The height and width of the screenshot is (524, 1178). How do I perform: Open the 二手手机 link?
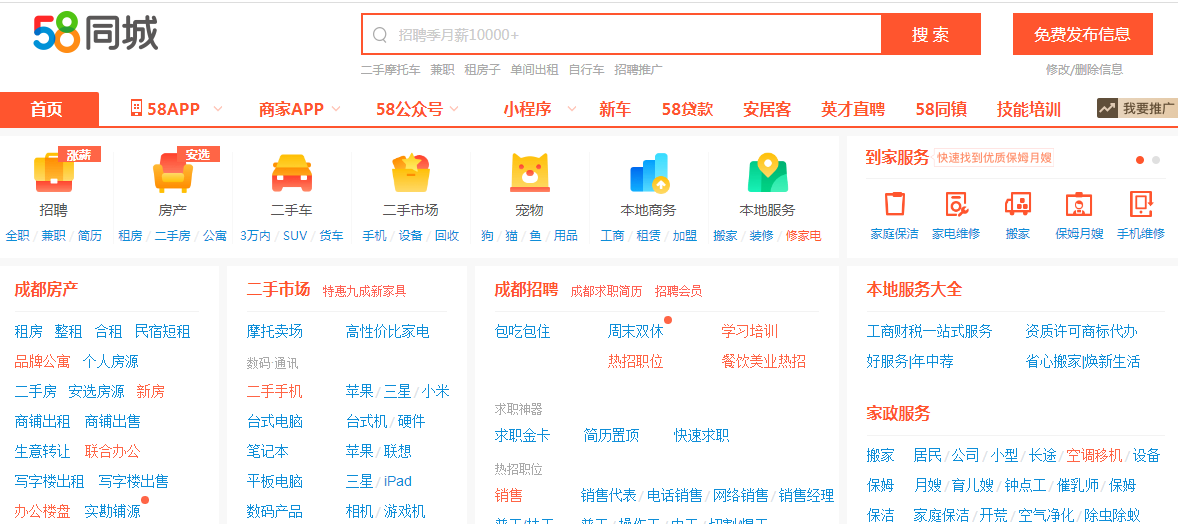(x=275, y=392)
